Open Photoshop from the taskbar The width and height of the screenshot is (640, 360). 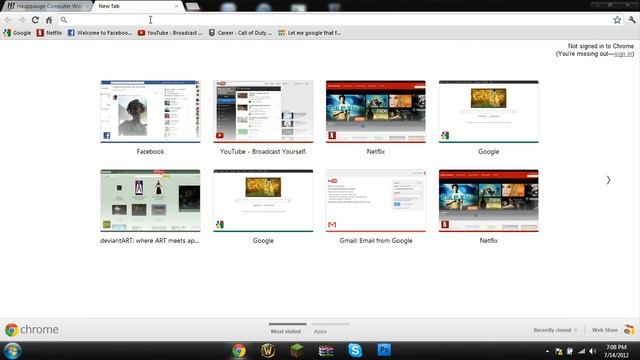click(384, 350)
